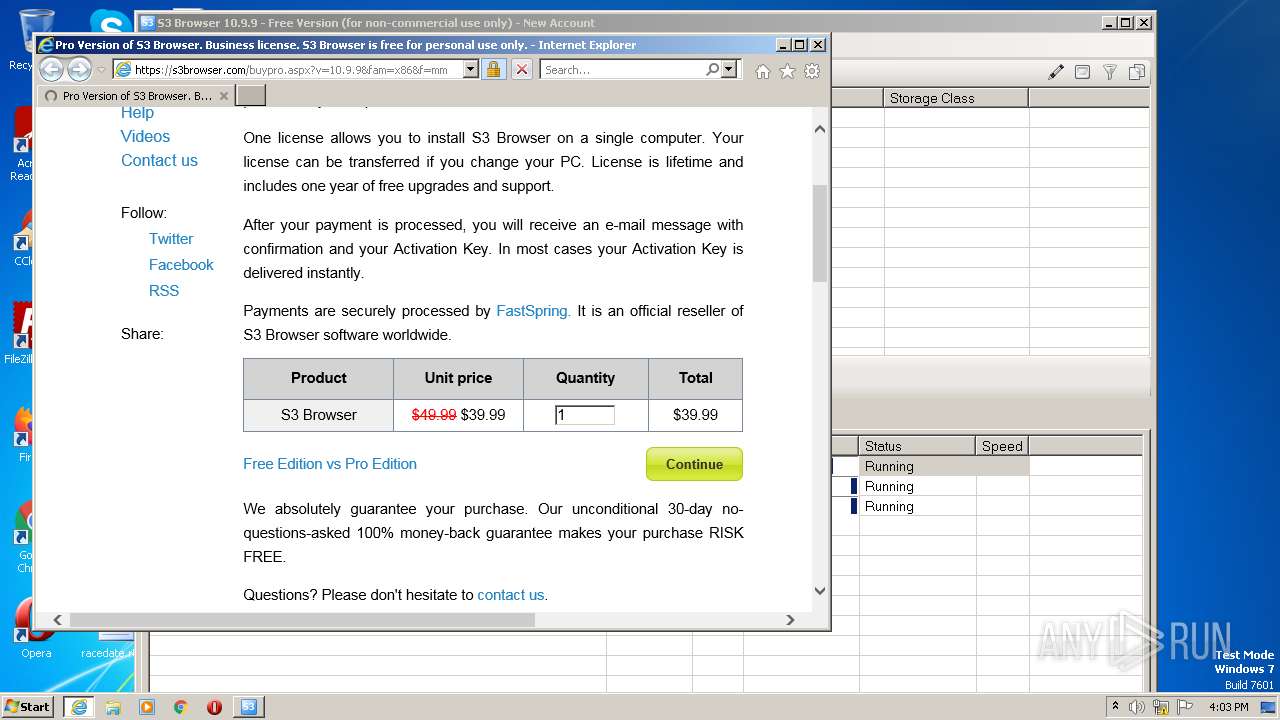Open Windows Explorer folder taskbar icon
This screenshot has height=720, width=1280.
[x=113, y=707]
